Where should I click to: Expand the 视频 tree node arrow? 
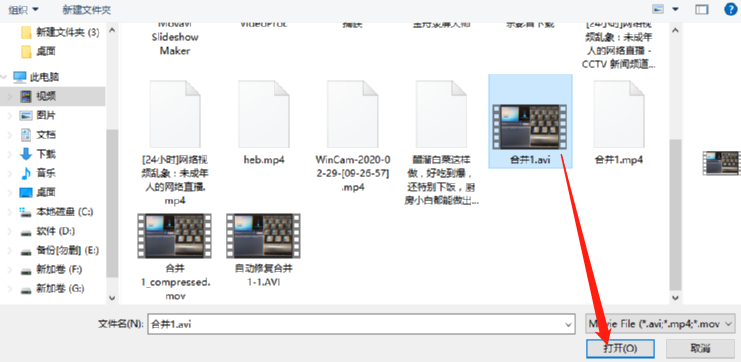tap(10, 96)
